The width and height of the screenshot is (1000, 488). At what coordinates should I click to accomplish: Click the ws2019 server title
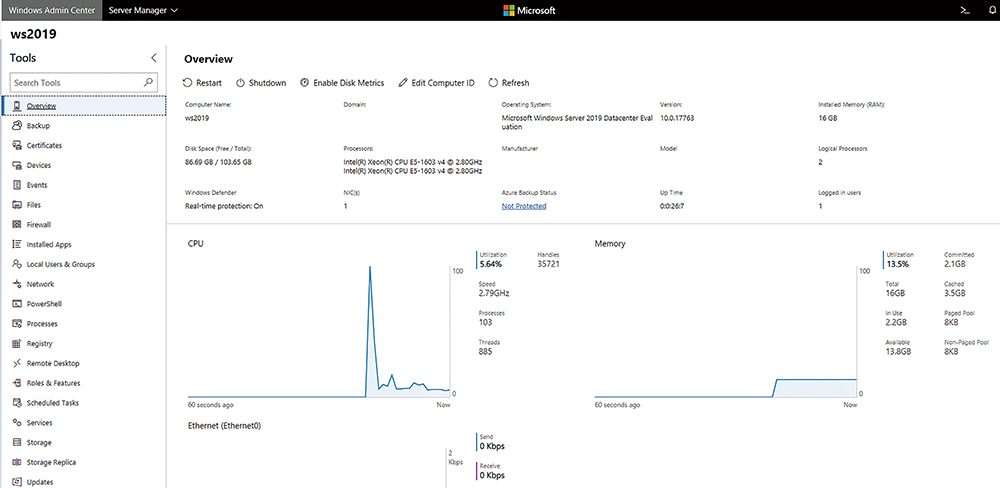tap(33, 34)
